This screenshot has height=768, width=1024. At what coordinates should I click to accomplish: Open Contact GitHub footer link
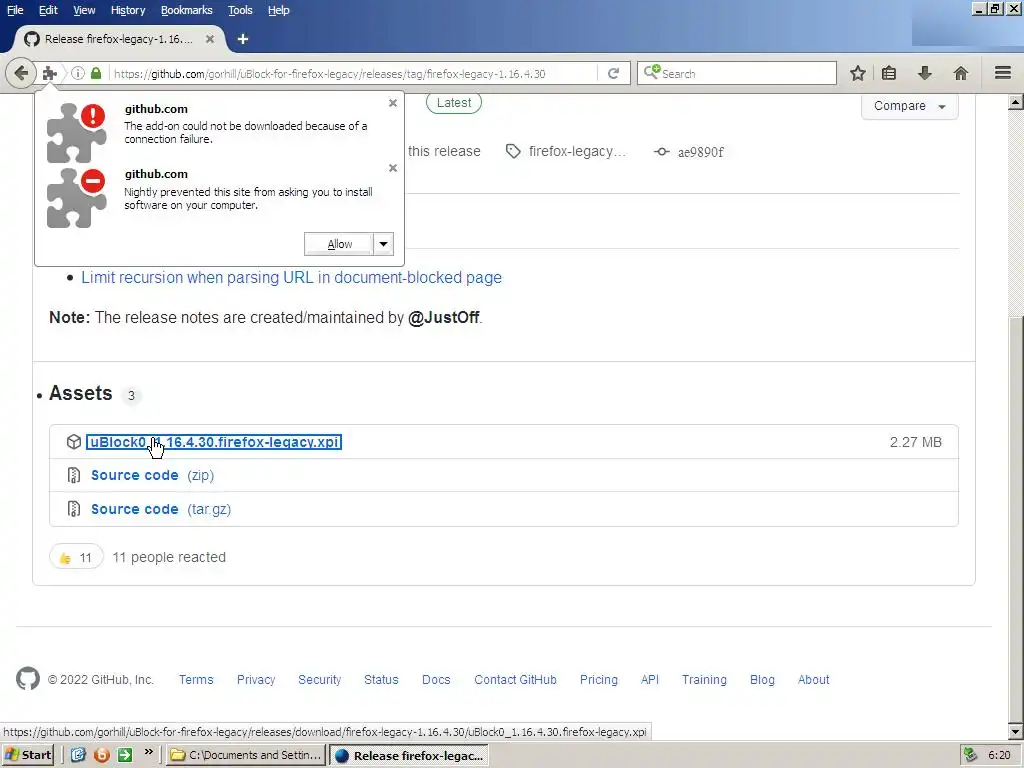point(515,679)
